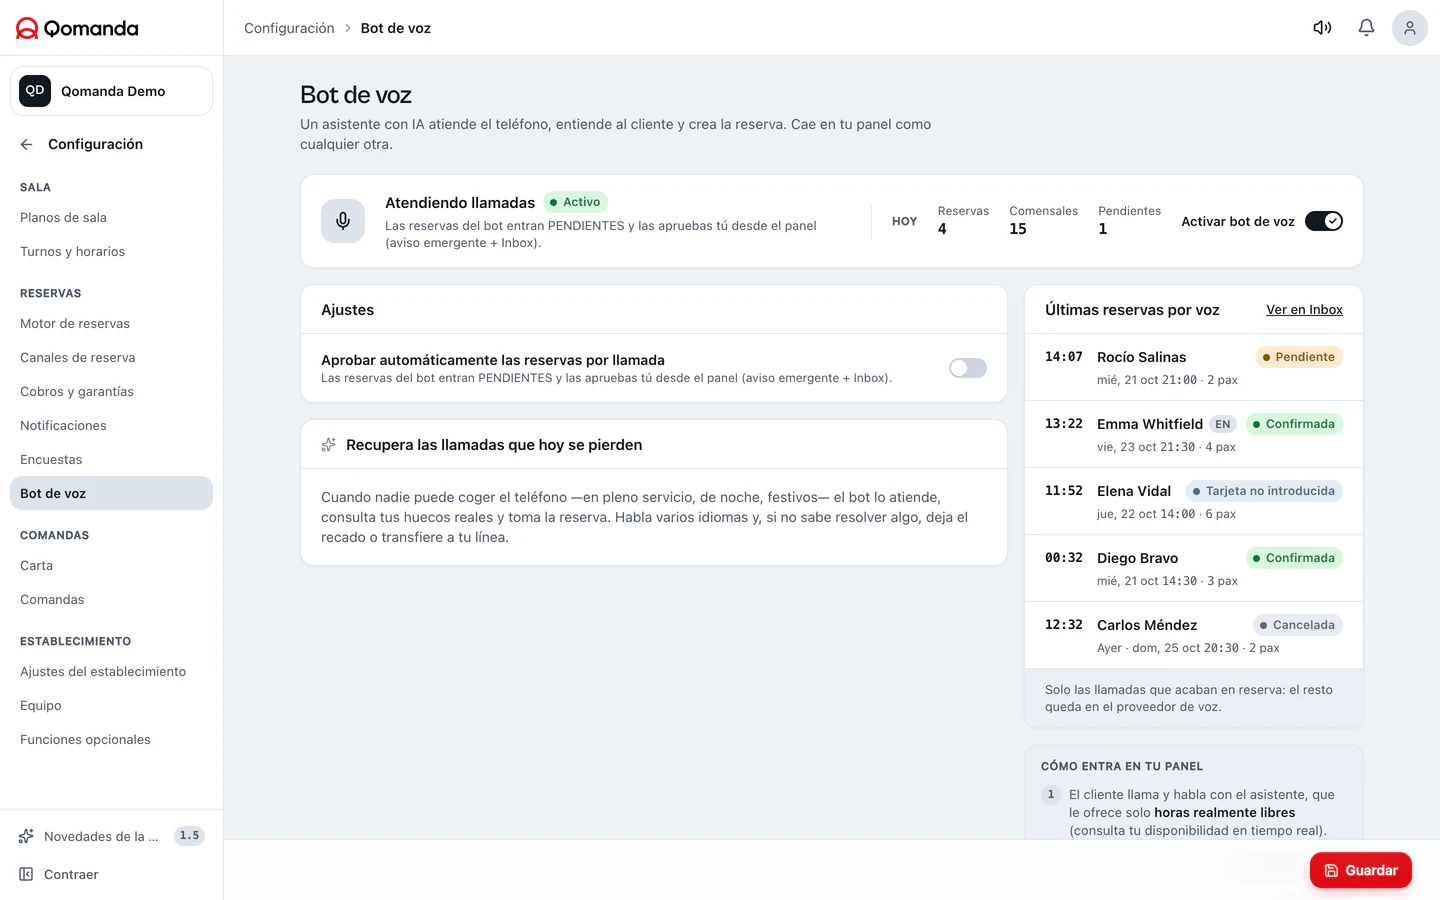Viewport: 1440px width, 900px height.
Task: Open Emma Whitfield confirmed reservation
Action: [x=1194, y=434]
